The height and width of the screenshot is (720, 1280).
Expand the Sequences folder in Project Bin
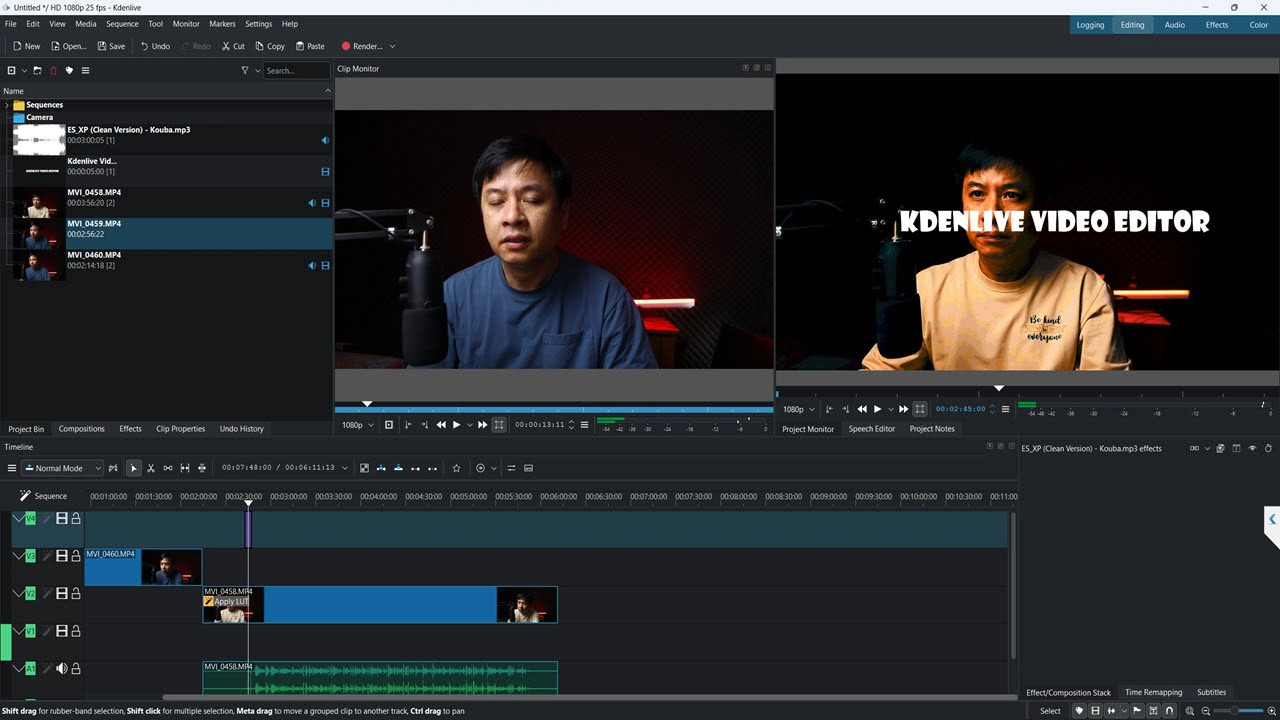point(6,105)
